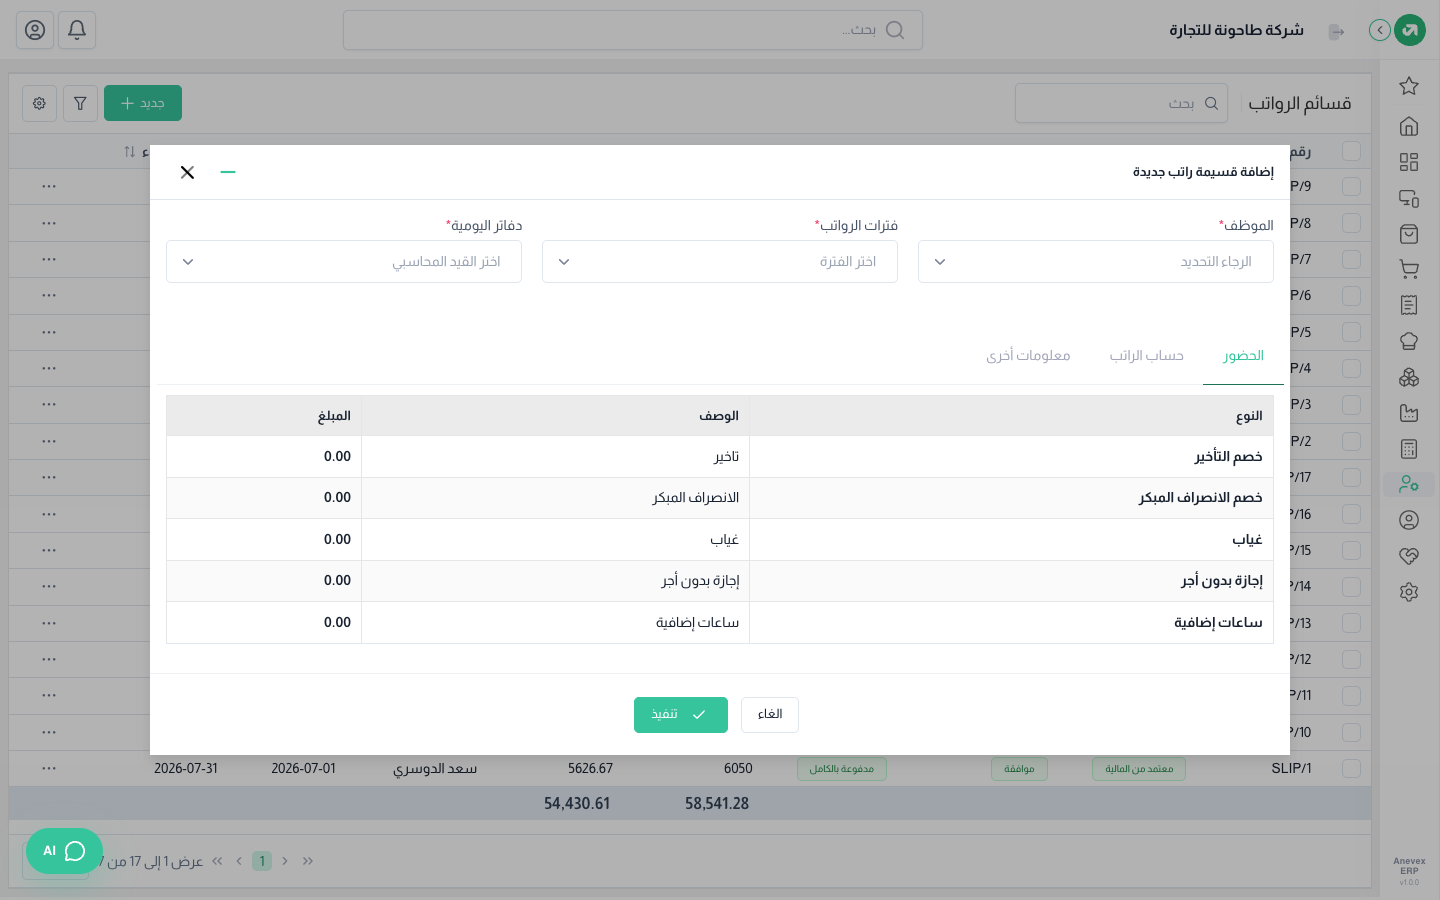Viewport: 1440px width, 900px height.
Task: Click the column sort arrows in table header
Action: 129,151
